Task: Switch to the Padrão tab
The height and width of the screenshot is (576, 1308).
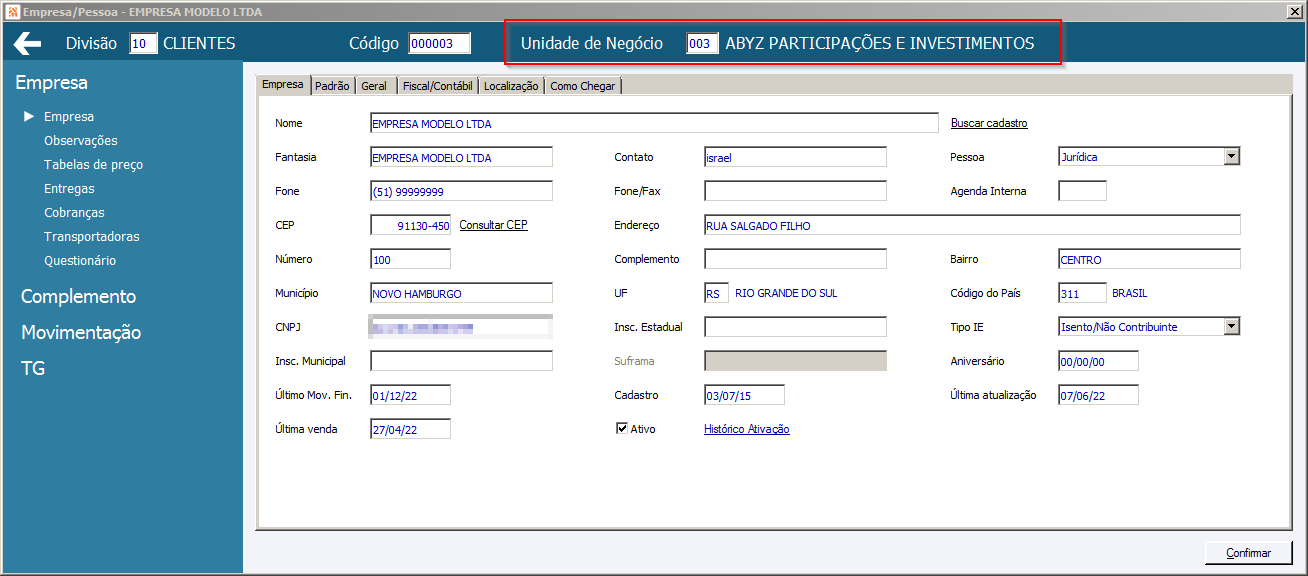Action: 332,86
